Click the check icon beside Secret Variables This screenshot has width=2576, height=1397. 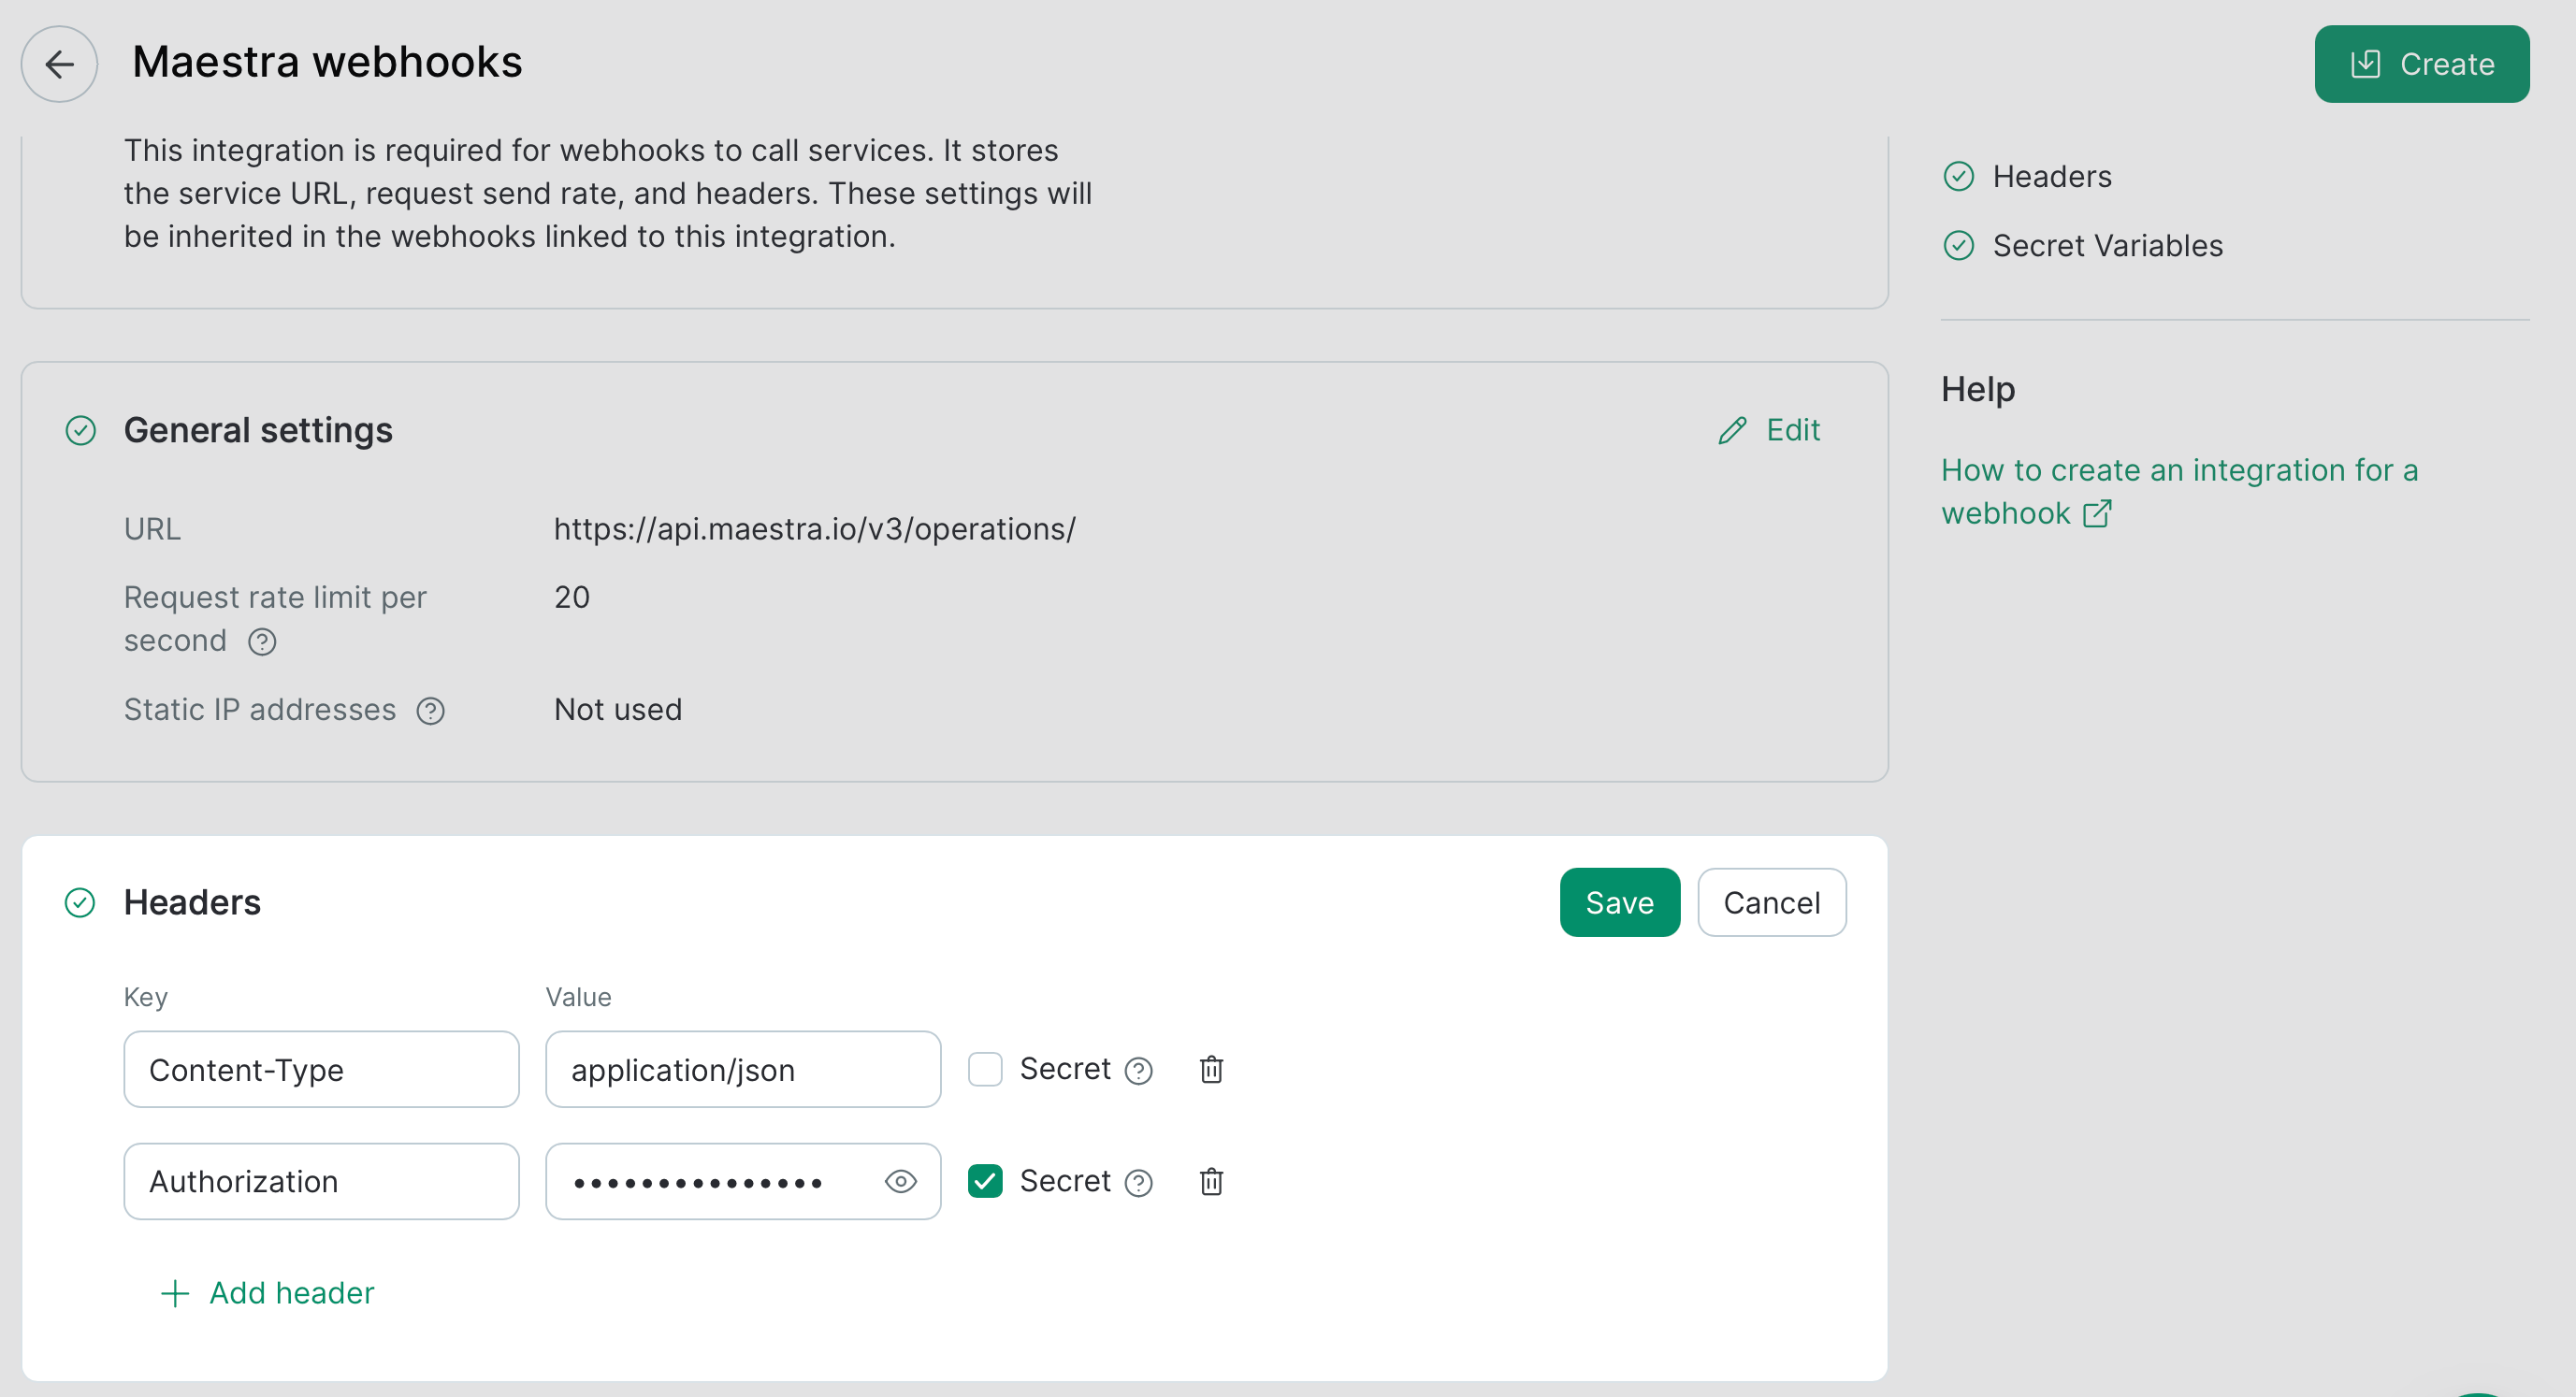(1958, 246)
